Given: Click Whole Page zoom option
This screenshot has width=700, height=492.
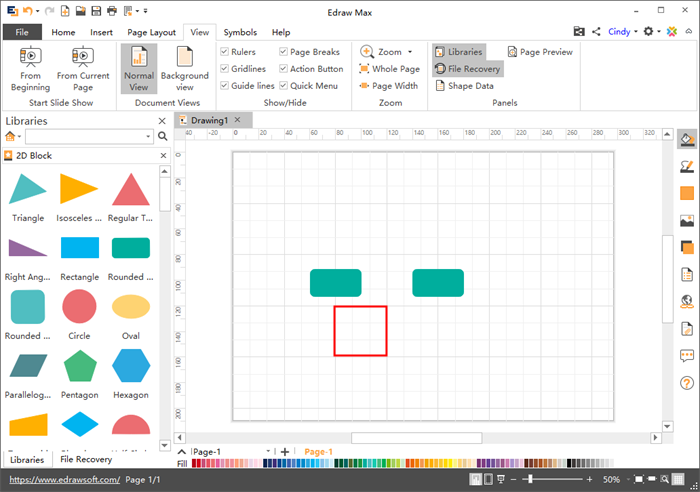Looking at the screenshot, I should point(389,69).
